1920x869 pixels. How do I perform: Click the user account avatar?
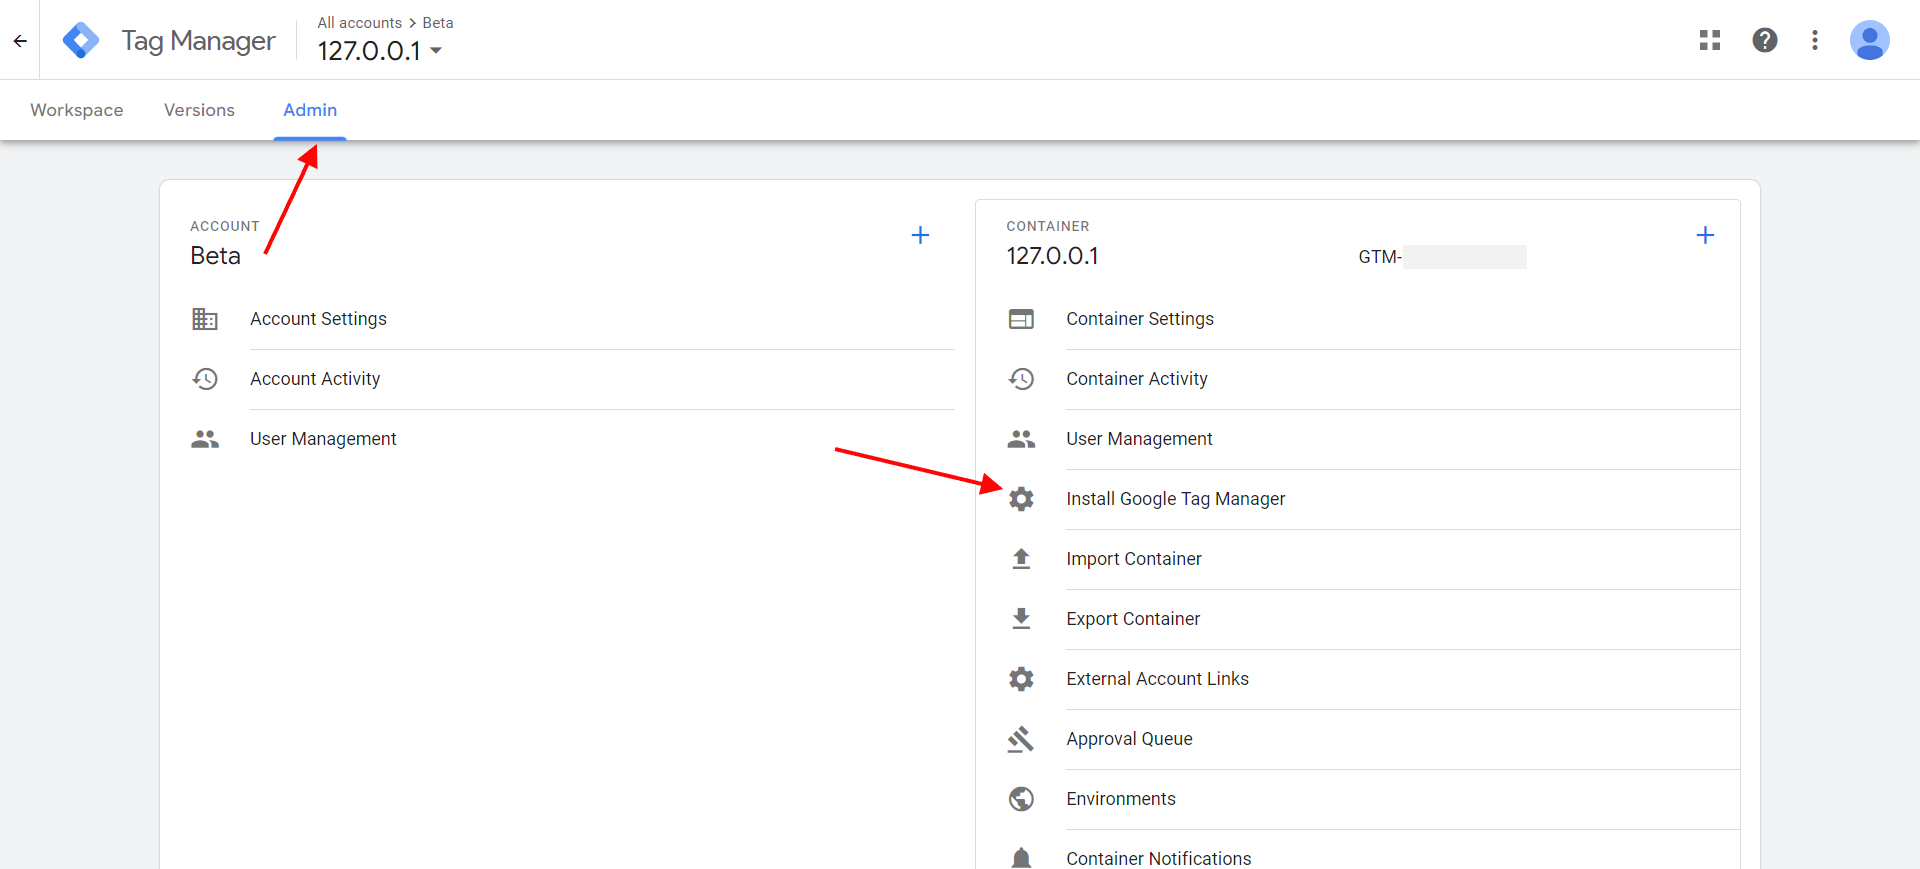pos(1869,40)
